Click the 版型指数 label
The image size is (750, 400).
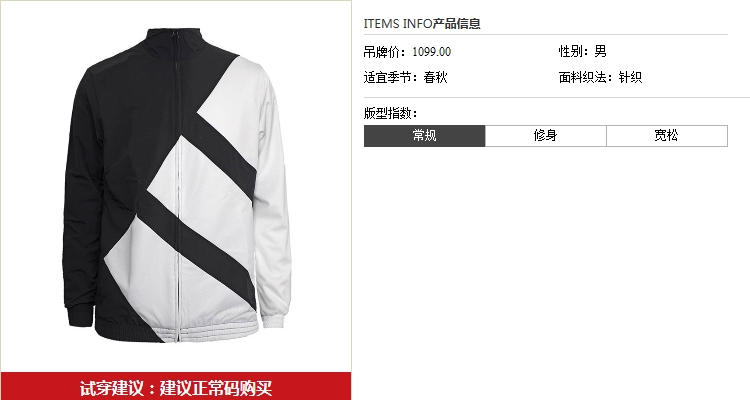[390, 113]
